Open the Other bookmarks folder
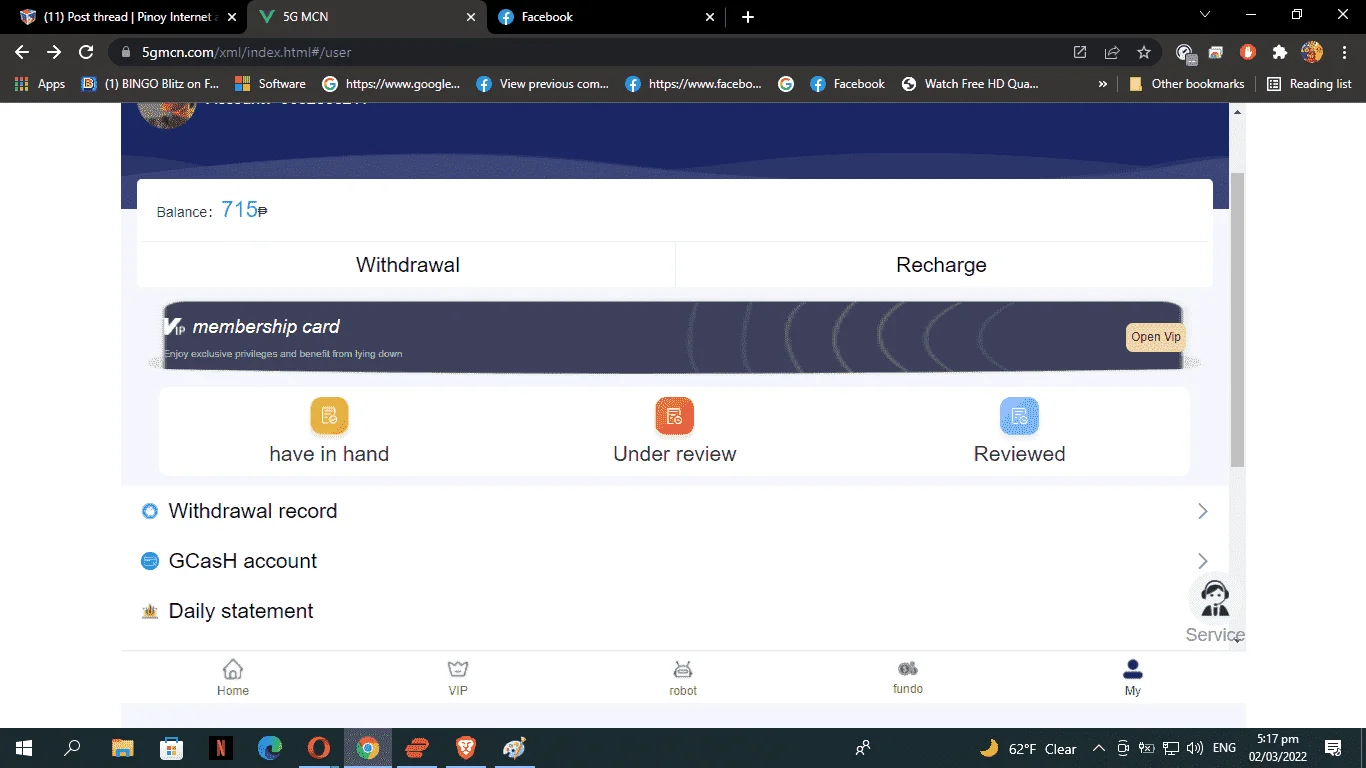This screenshot has width=1366, height=768. pos(1186,84)
